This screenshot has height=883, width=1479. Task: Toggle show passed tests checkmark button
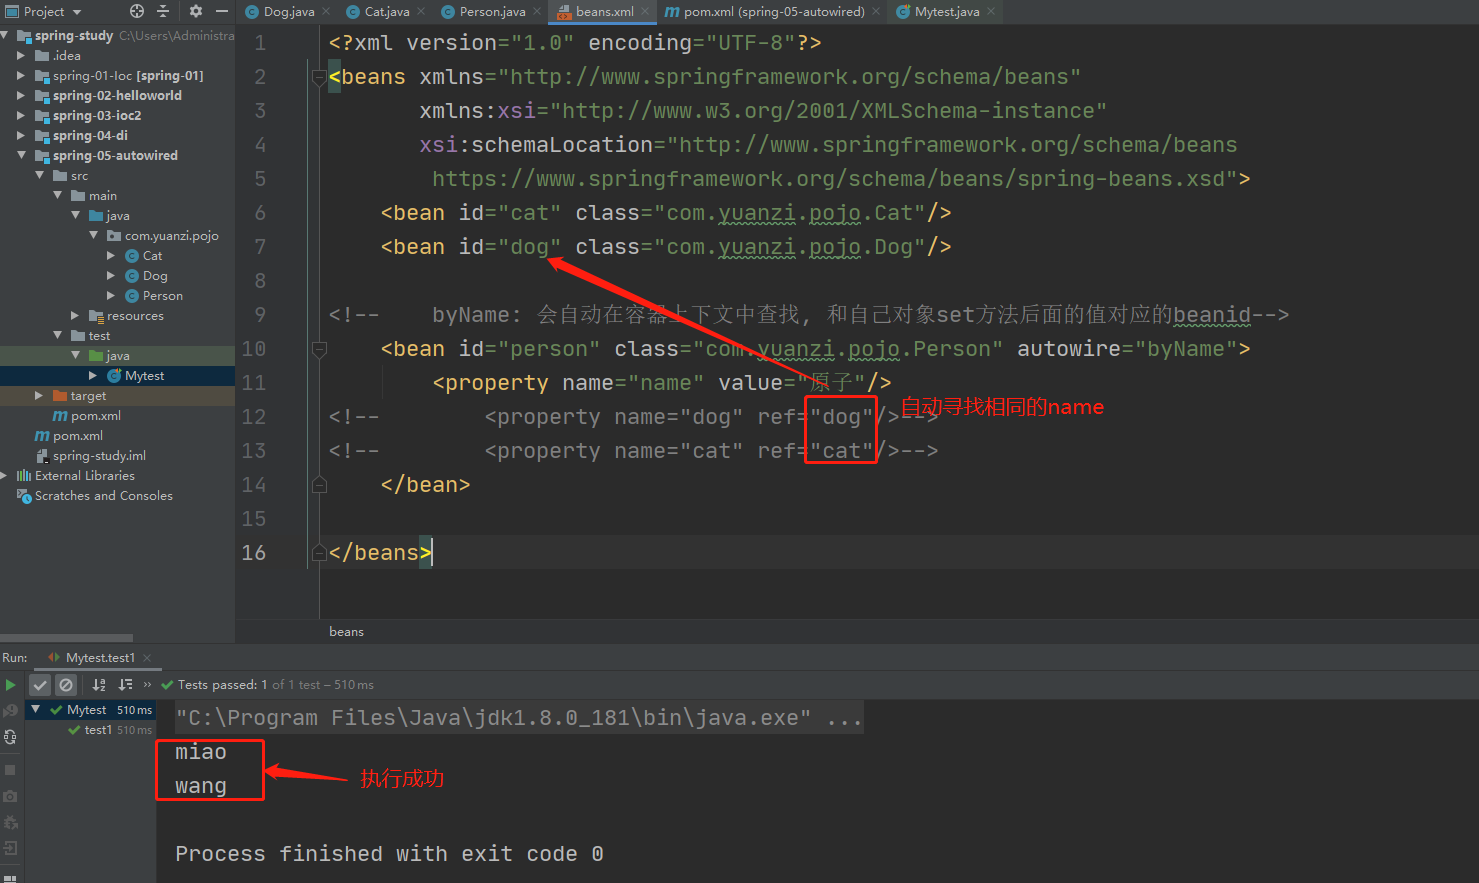40,685
